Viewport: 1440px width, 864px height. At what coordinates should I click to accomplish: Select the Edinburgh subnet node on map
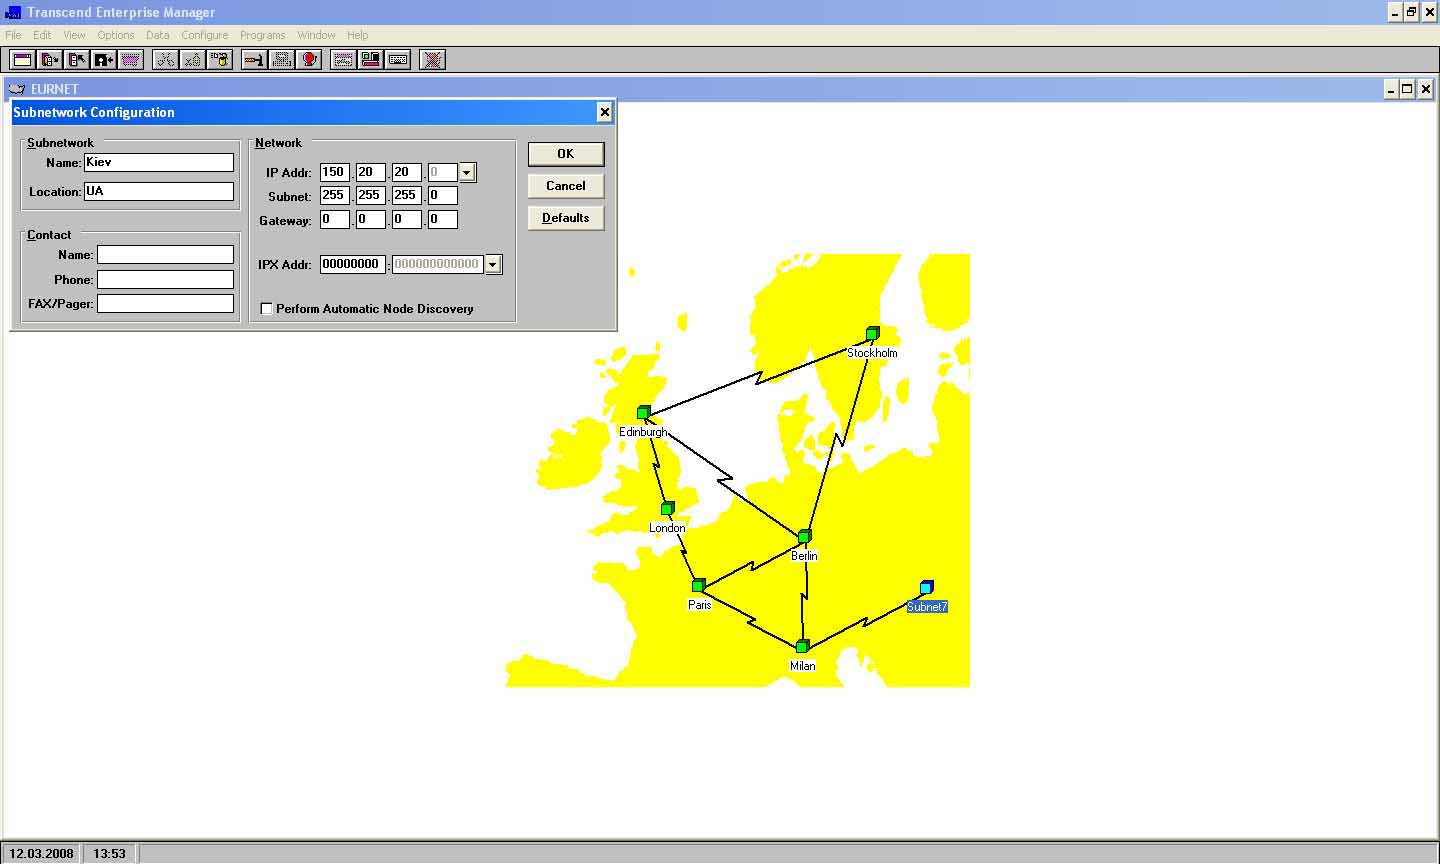pos(643,412)
